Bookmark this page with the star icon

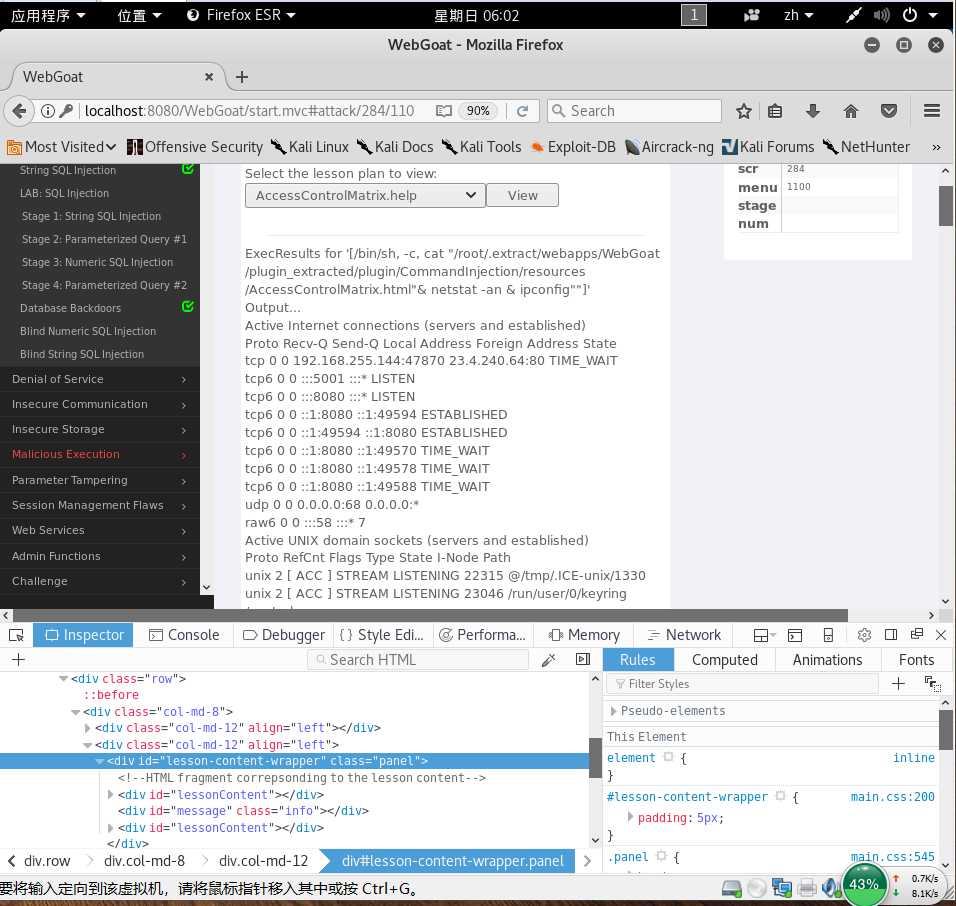tap(743, 111)
